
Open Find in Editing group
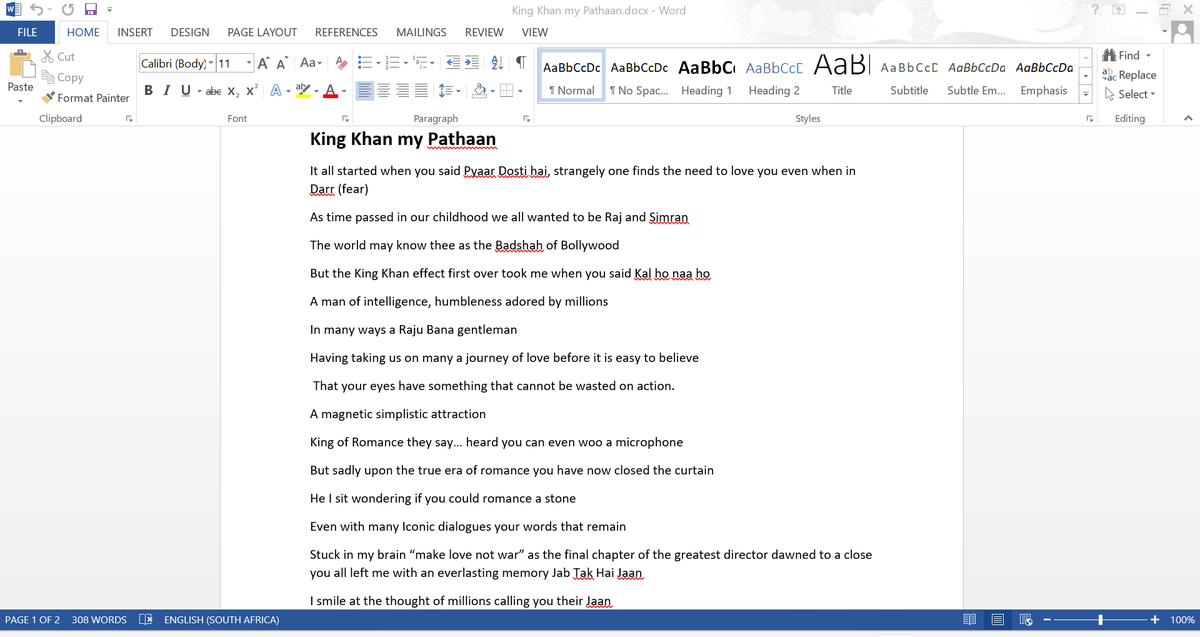click(1122, 56)
